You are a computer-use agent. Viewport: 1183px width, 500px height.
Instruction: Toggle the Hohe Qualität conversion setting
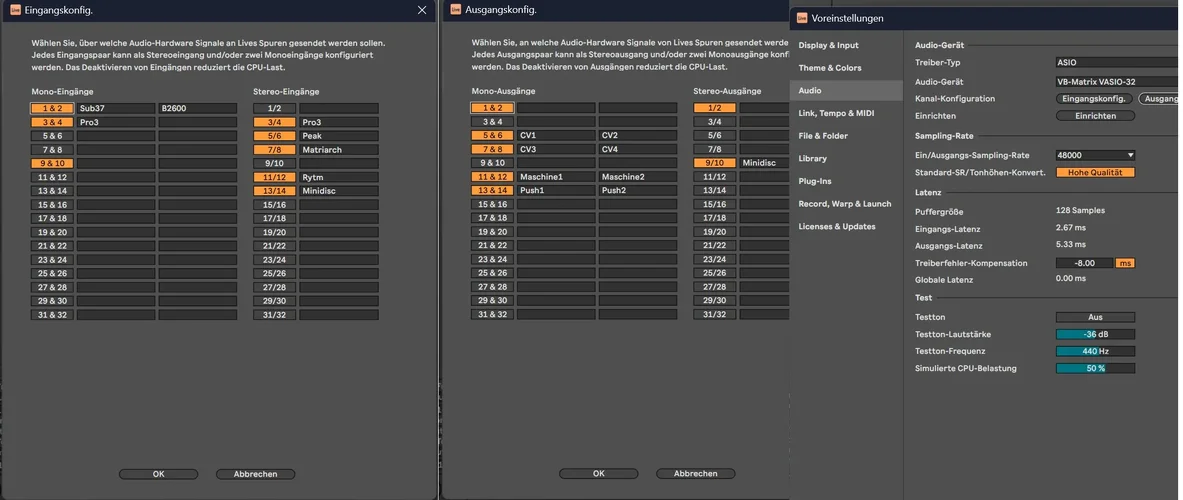[x=1095, y=172]
